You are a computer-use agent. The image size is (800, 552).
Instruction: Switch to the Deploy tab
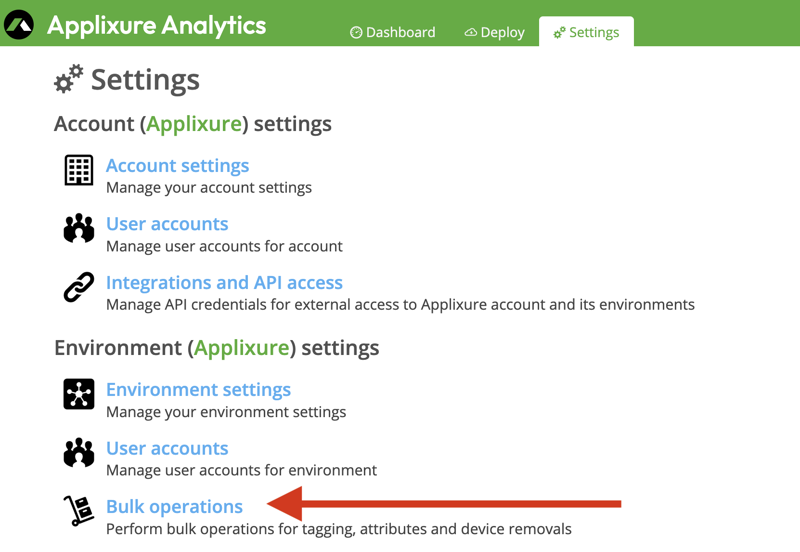coord(494,32)
